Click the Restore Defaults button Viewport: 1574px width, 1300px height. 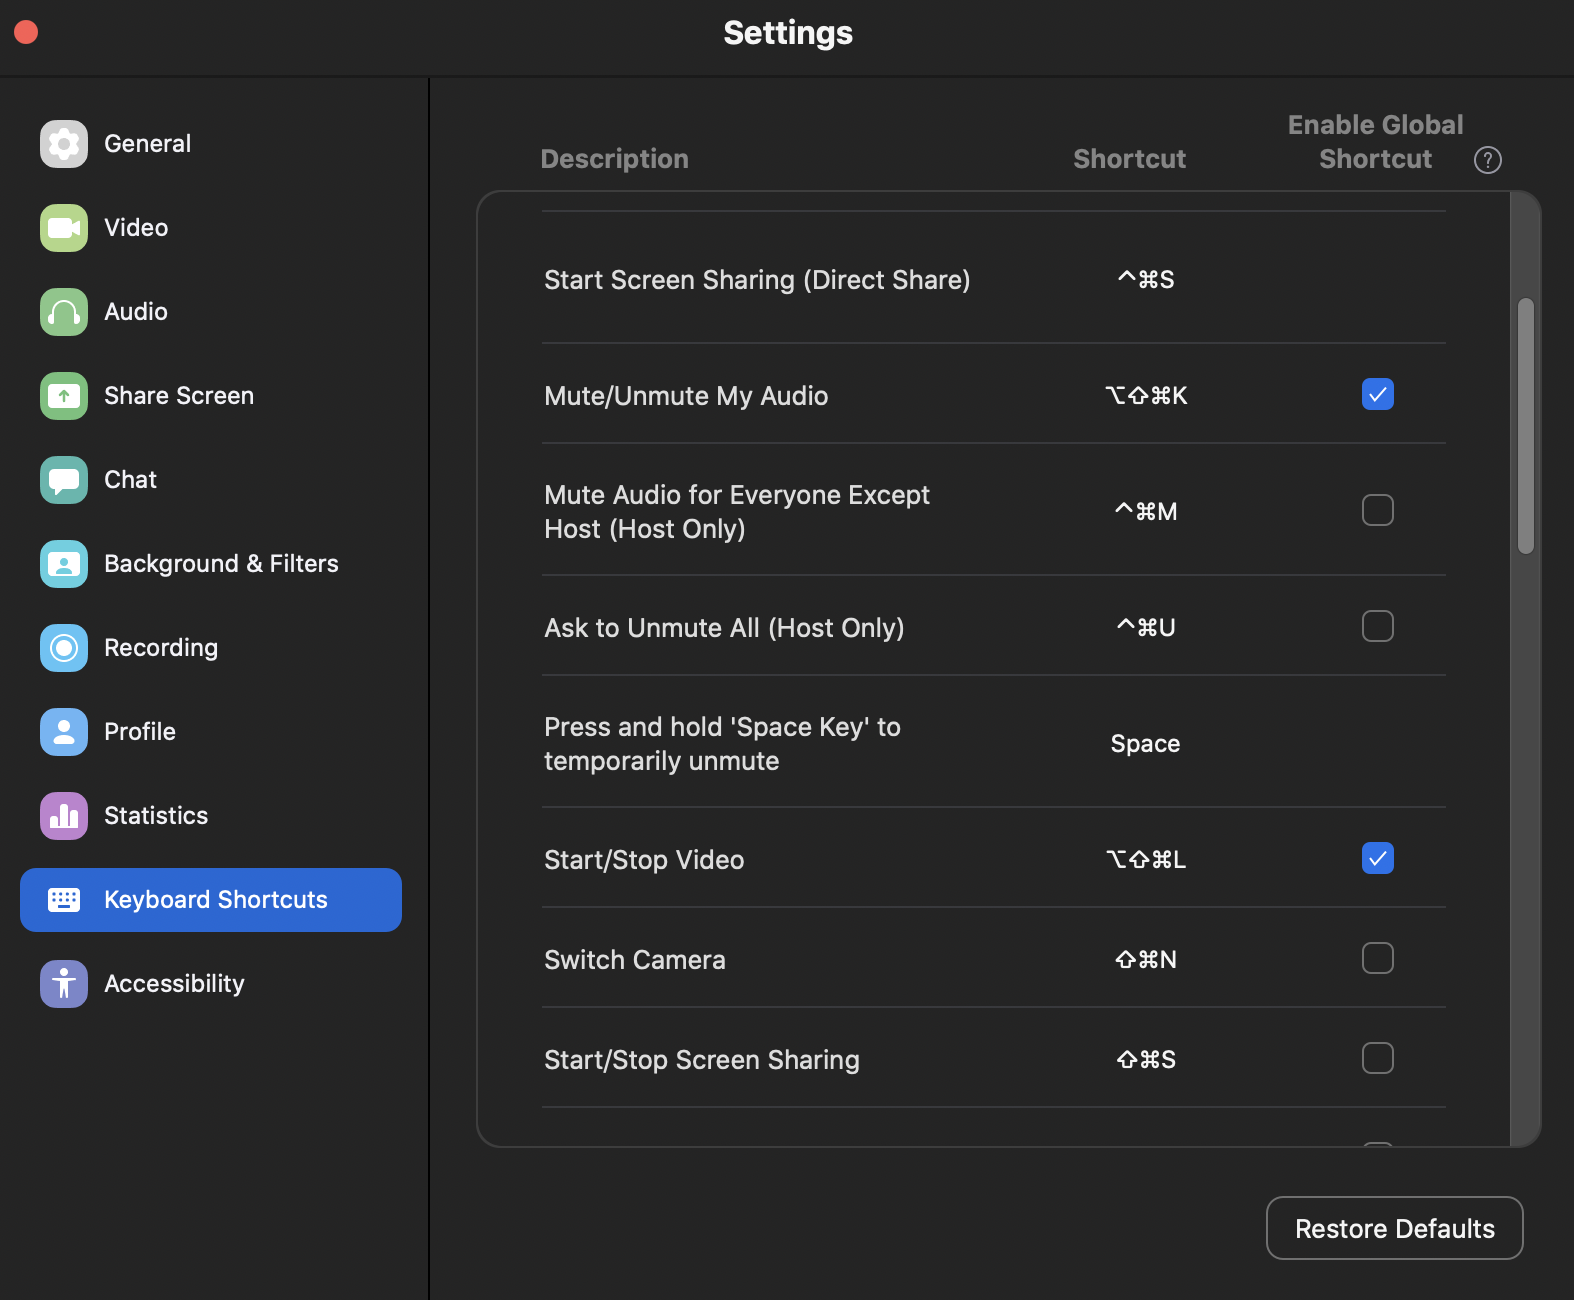(1394, 1228)
